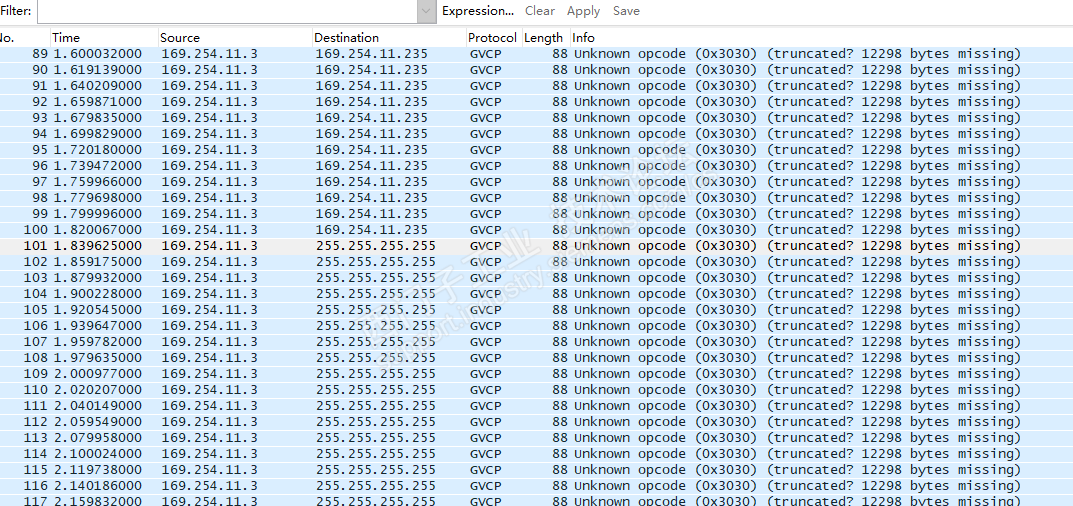Click GVCP protocol cell in packet 90
The width and height of the screenshot is (1073, 506).
tap(486, 70)
